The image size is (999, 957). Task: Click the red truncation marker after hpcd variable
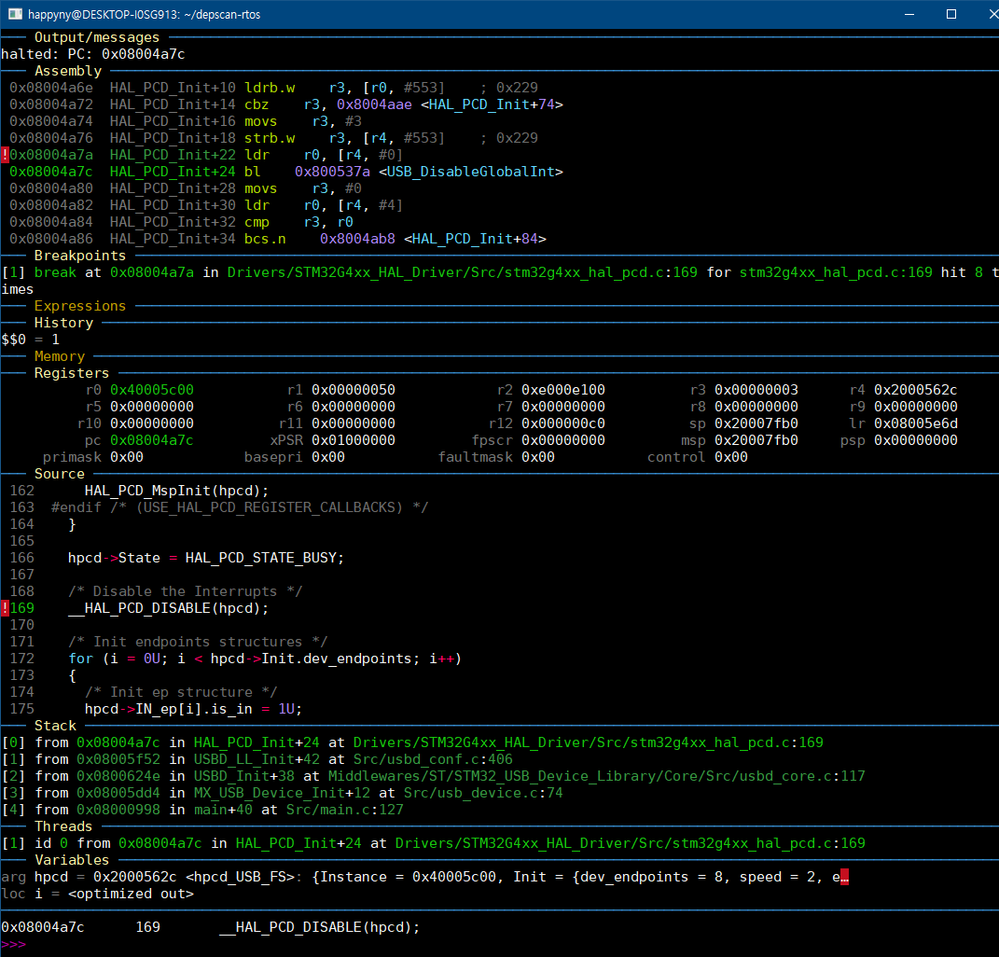pyautogui.click(x=844, y=877)
